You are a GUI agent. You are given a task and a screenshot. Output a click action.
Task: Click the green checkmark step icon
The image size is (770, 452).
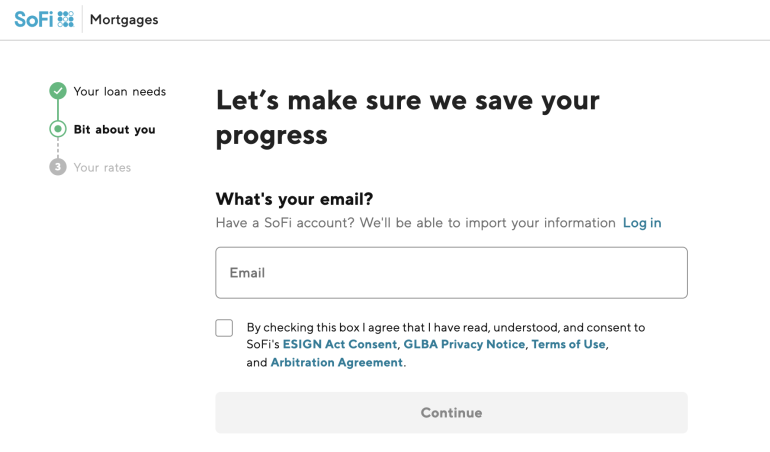coord(58,91)
